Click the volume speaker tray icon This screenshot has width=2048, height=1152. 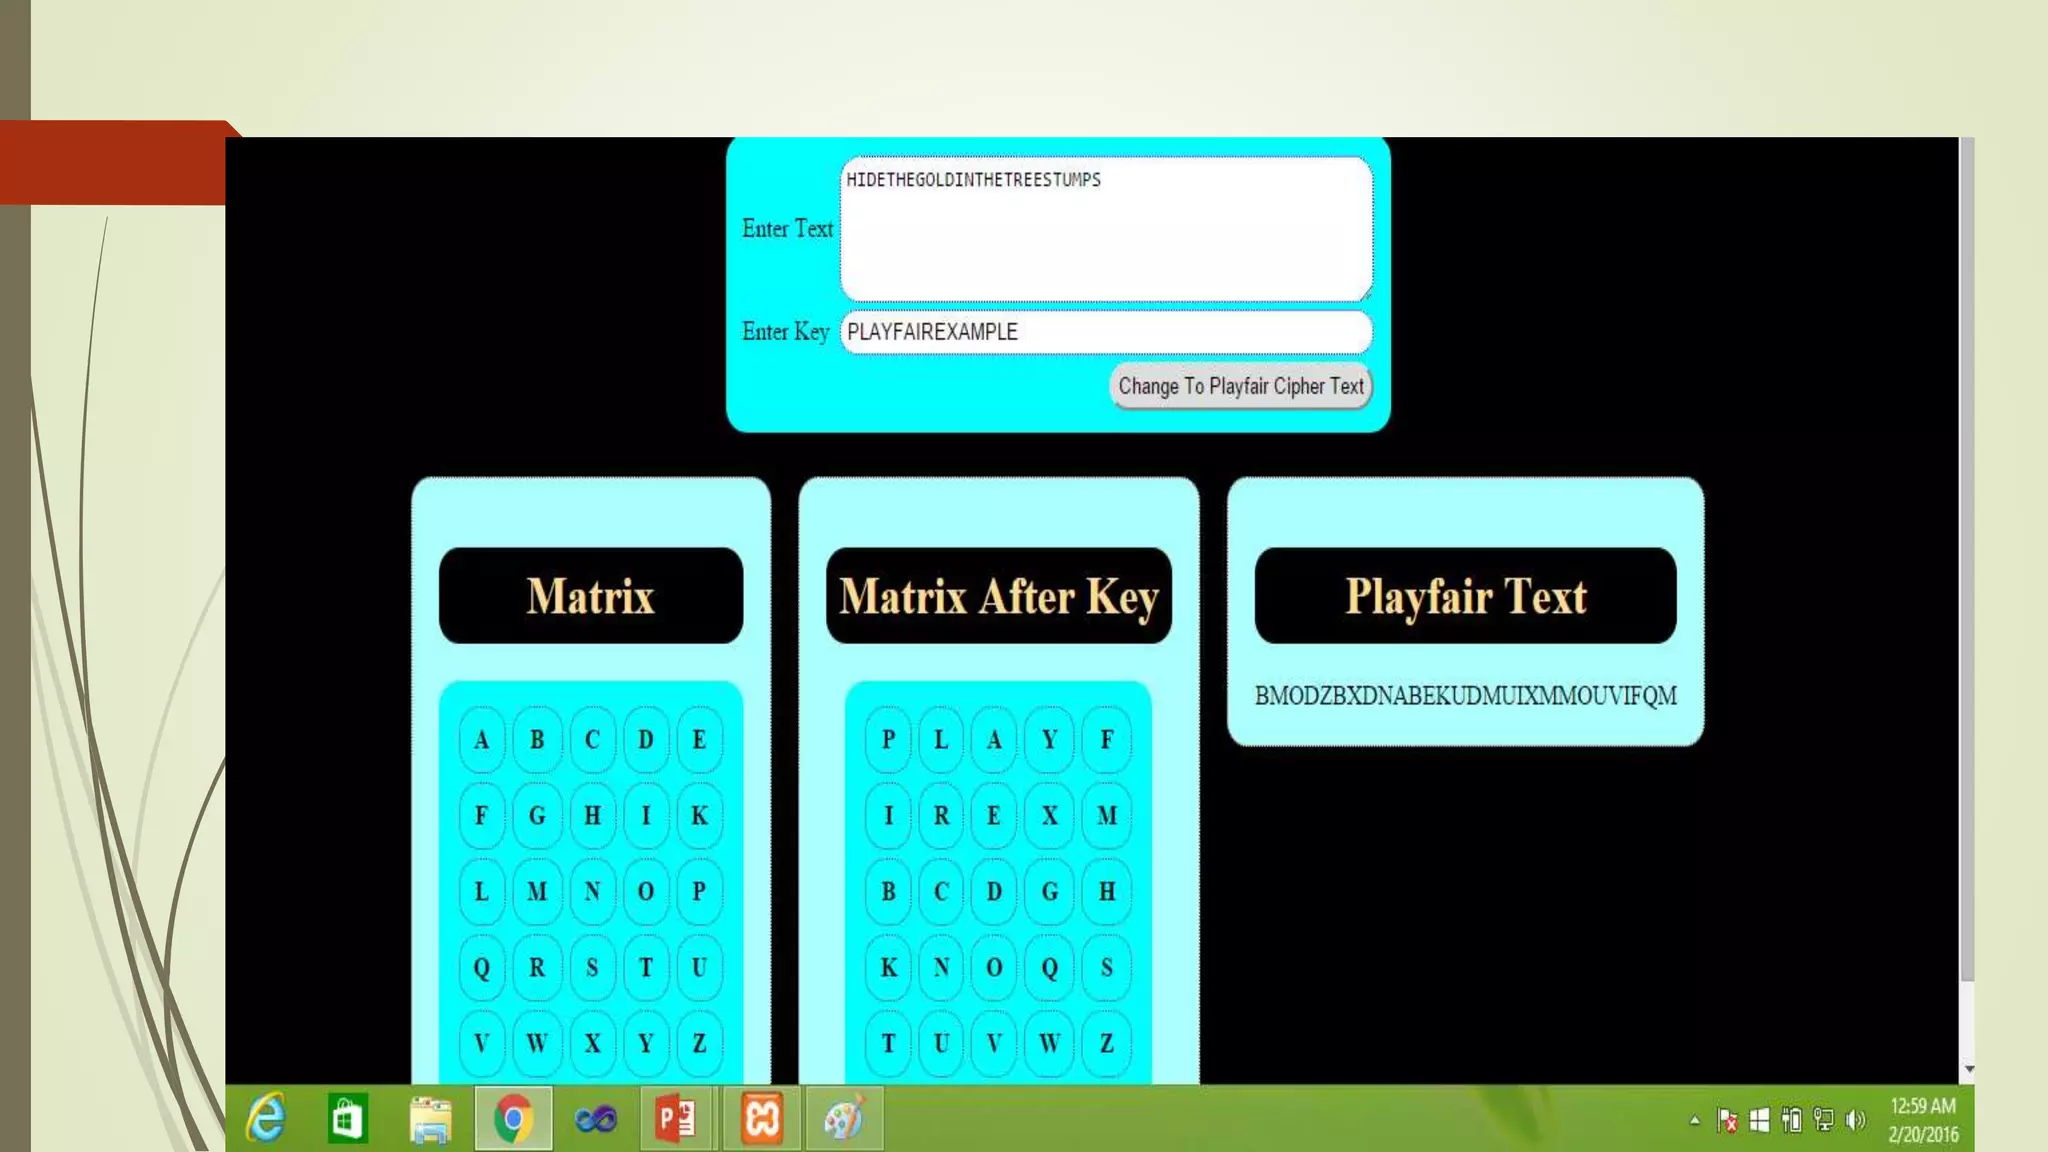click(1856, 1120)
